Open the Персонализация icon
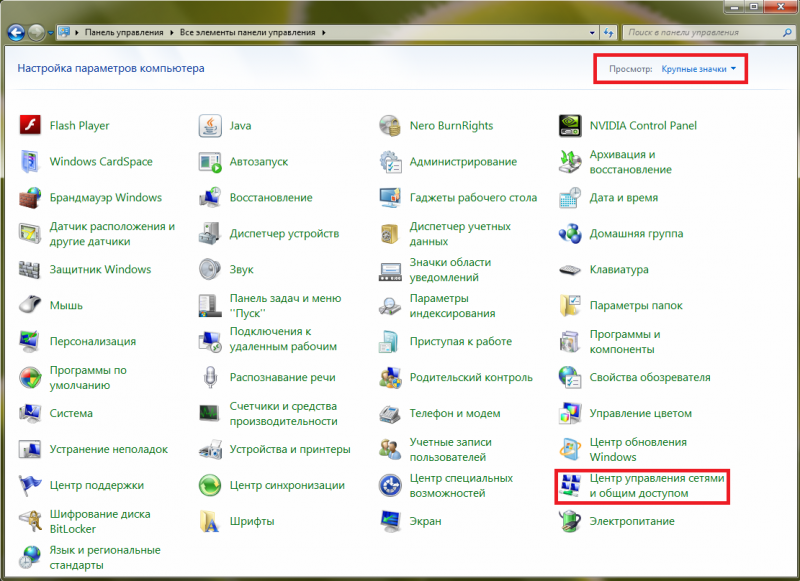Screen dimensions: 800x581 [30, 341]
